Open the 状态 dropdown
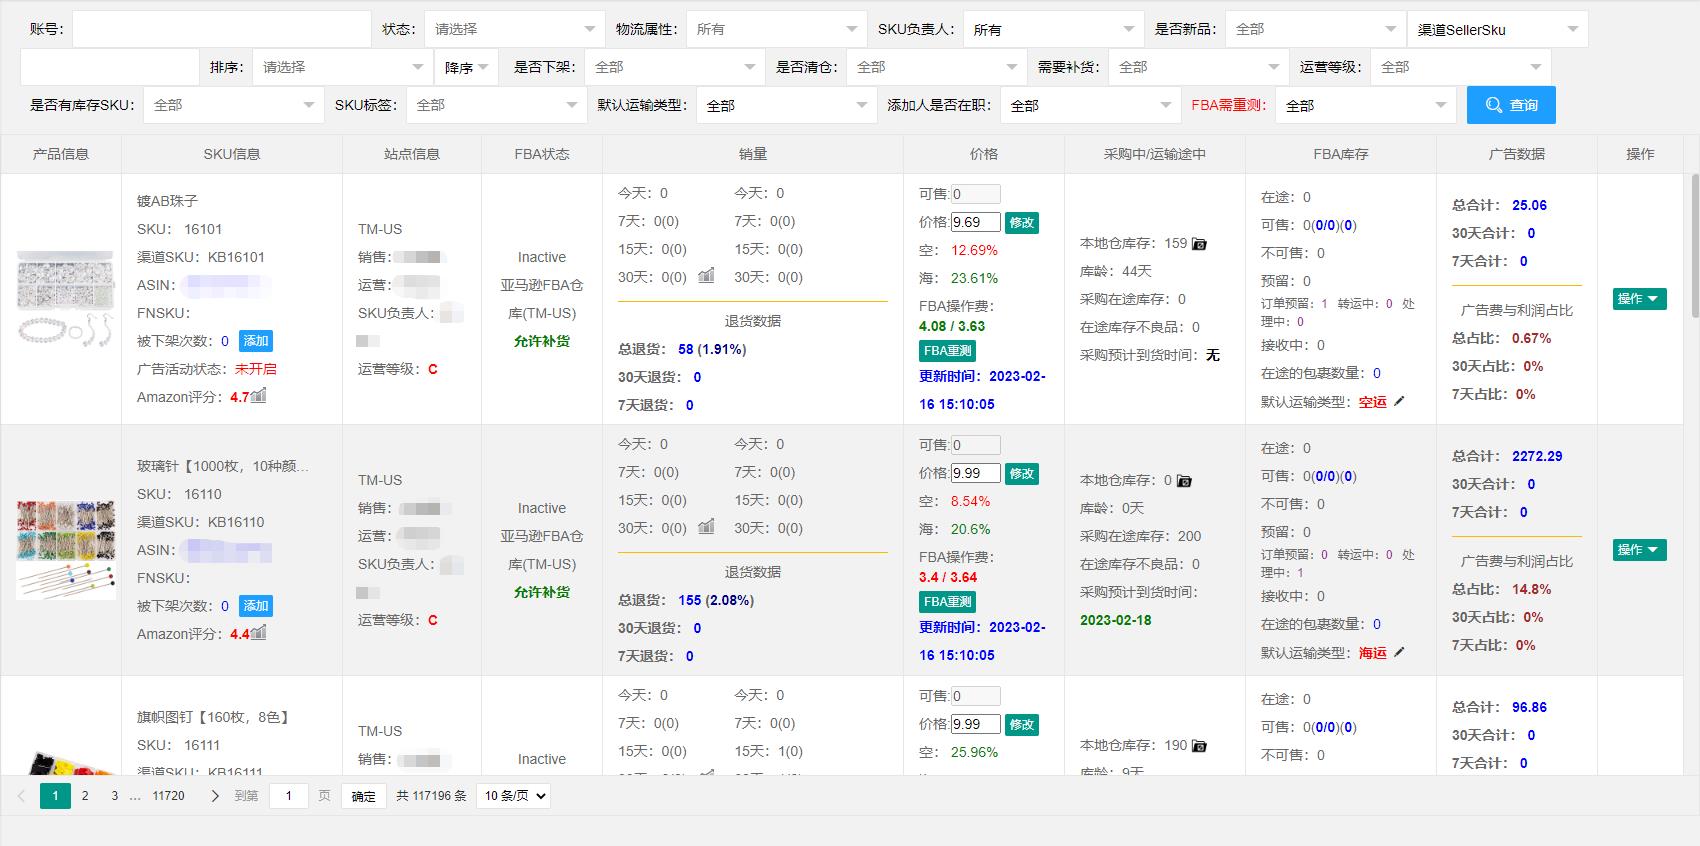This screenshot has width=1700, height=846. (x=515, y=29)
